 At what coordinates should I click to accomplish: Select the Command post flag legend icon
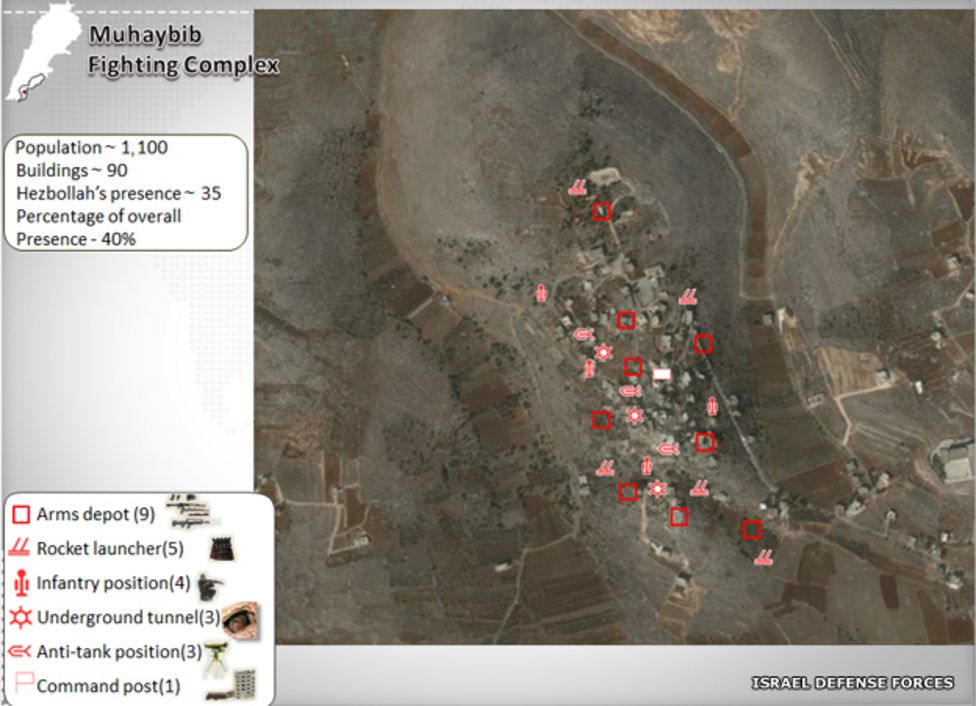pyautogui.click(x=20, y=686)
